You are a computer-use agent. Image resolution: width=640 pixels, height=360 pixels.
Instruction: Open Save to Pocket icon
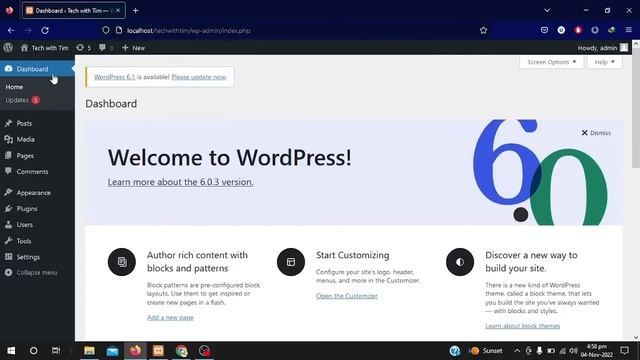pyautogui.click(x=544, y=30)
